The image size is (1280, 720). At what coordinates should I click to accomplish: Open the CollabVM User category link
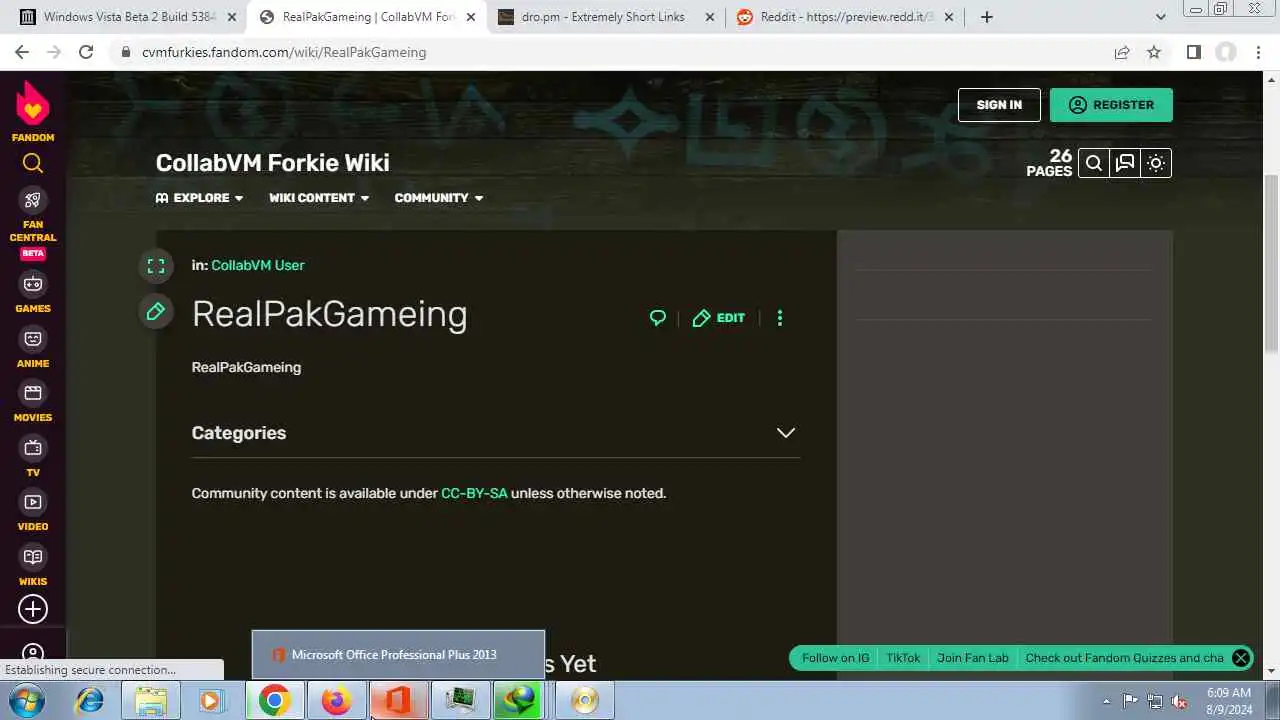[x=258, y=265]
